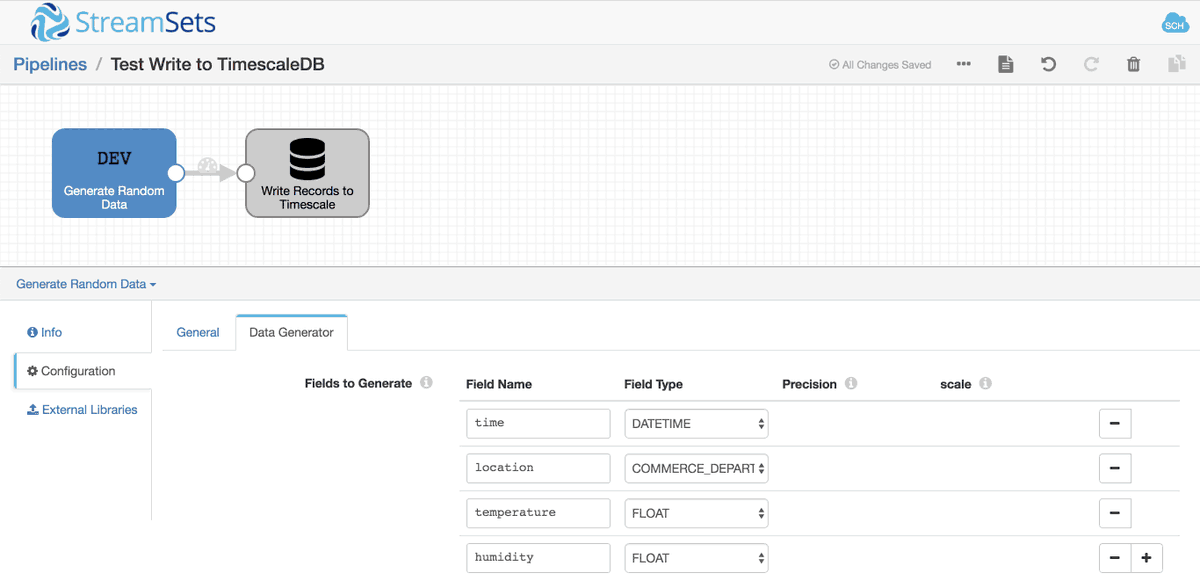Click the Precision column header
This screenshot has width=1200, height=588.
point(809,384)
